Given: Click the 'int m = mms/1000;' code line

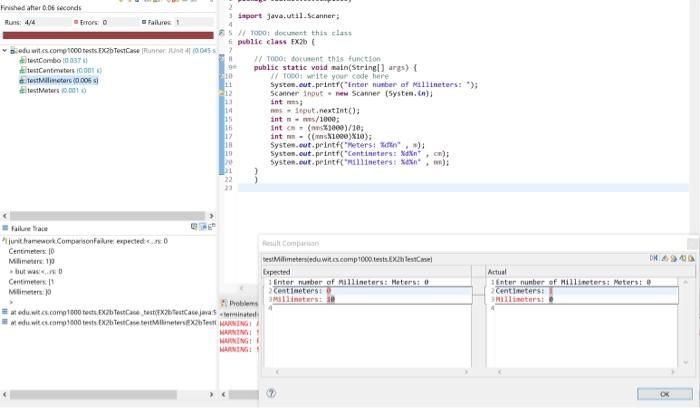Looking at the screenshot, I should click(305, 119).
